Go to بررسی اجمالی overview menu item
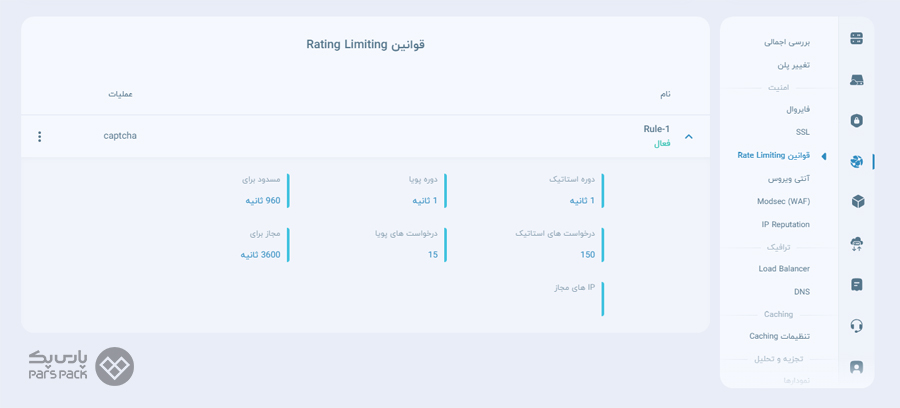The width and height of the screenshot is (900, 408). click(x=787, y=42)
